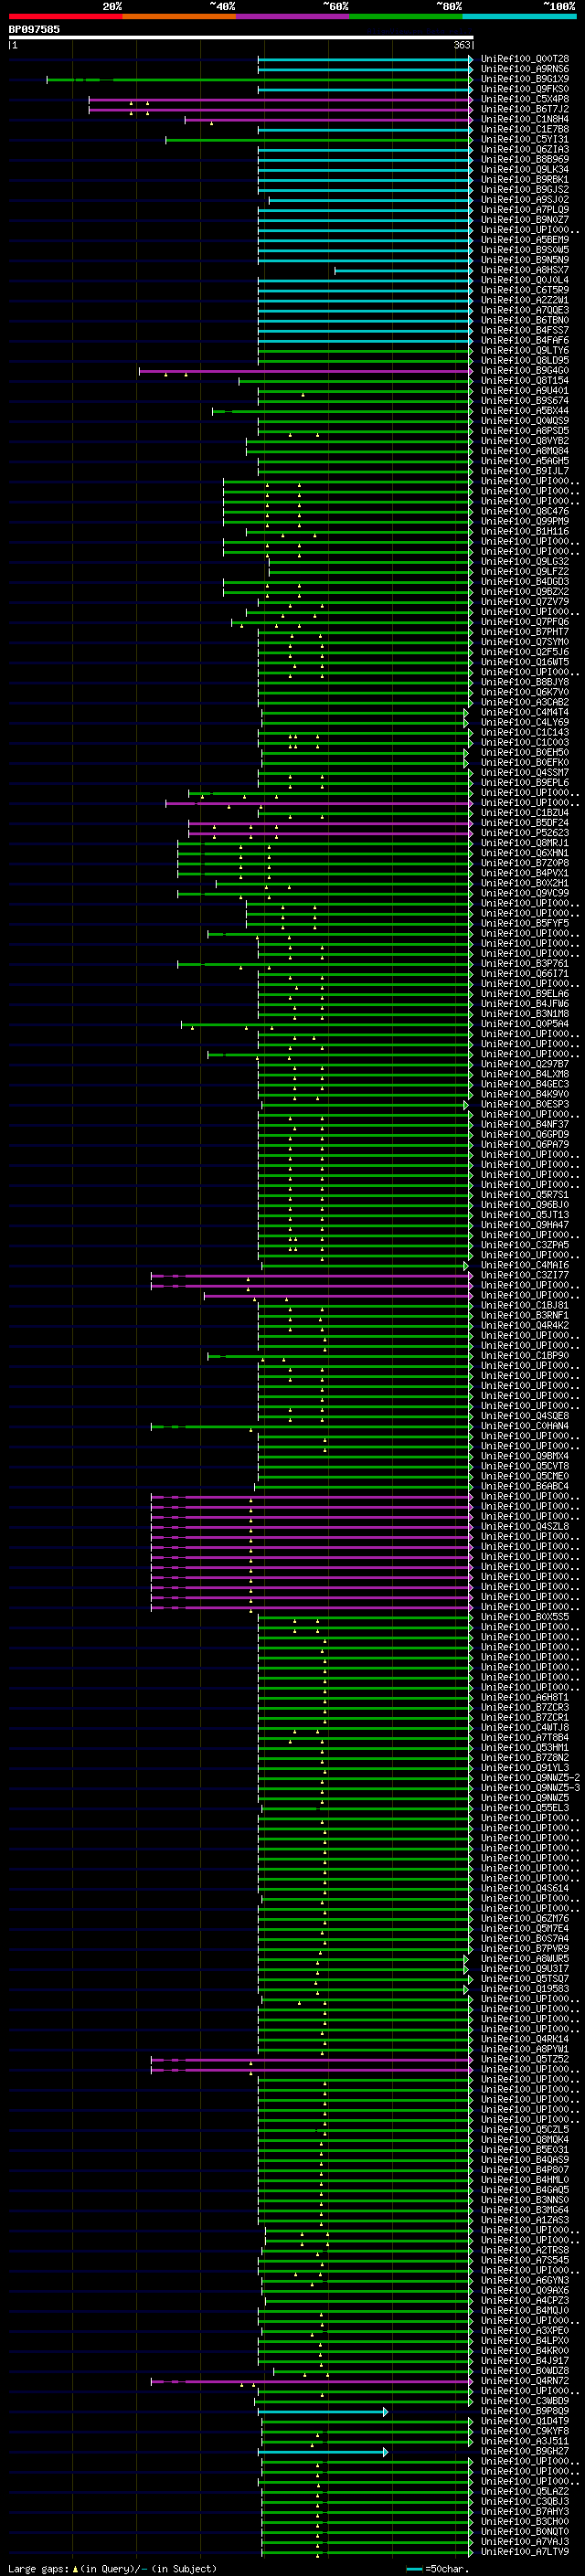Select hit label UniRef100_B9G4G0
Image resolution: width=585 pixels, height=2576 pixels.
(525, 371)
